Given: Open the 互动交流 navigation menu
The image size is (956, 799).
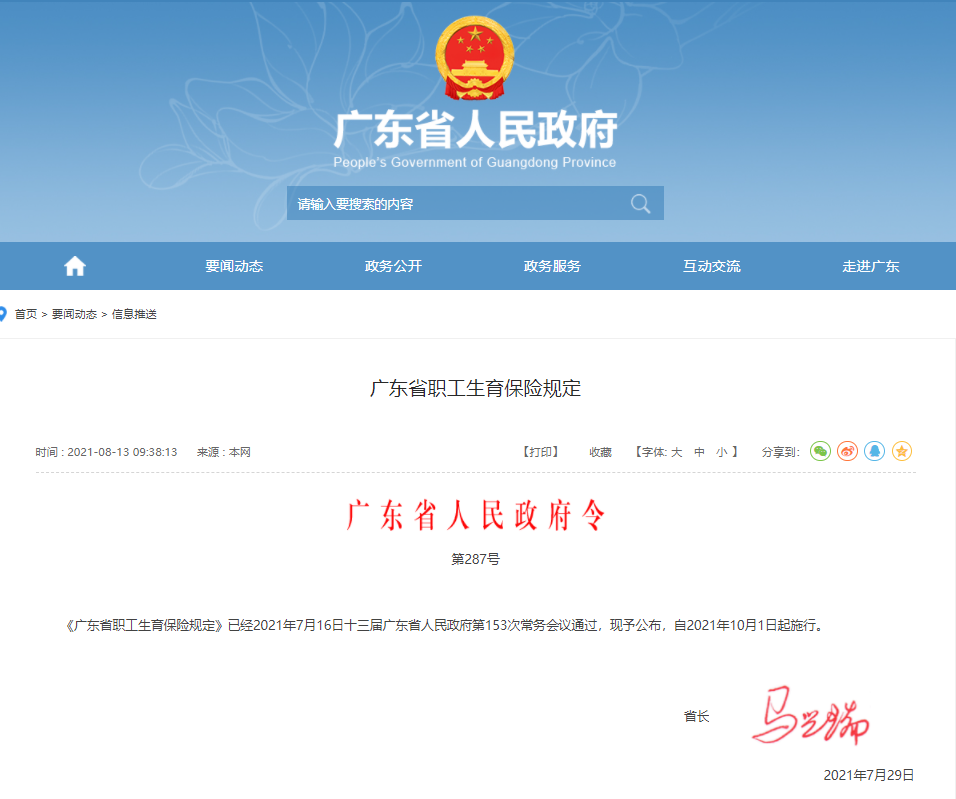Looking at the screenshot, I should tap(711, 266).
